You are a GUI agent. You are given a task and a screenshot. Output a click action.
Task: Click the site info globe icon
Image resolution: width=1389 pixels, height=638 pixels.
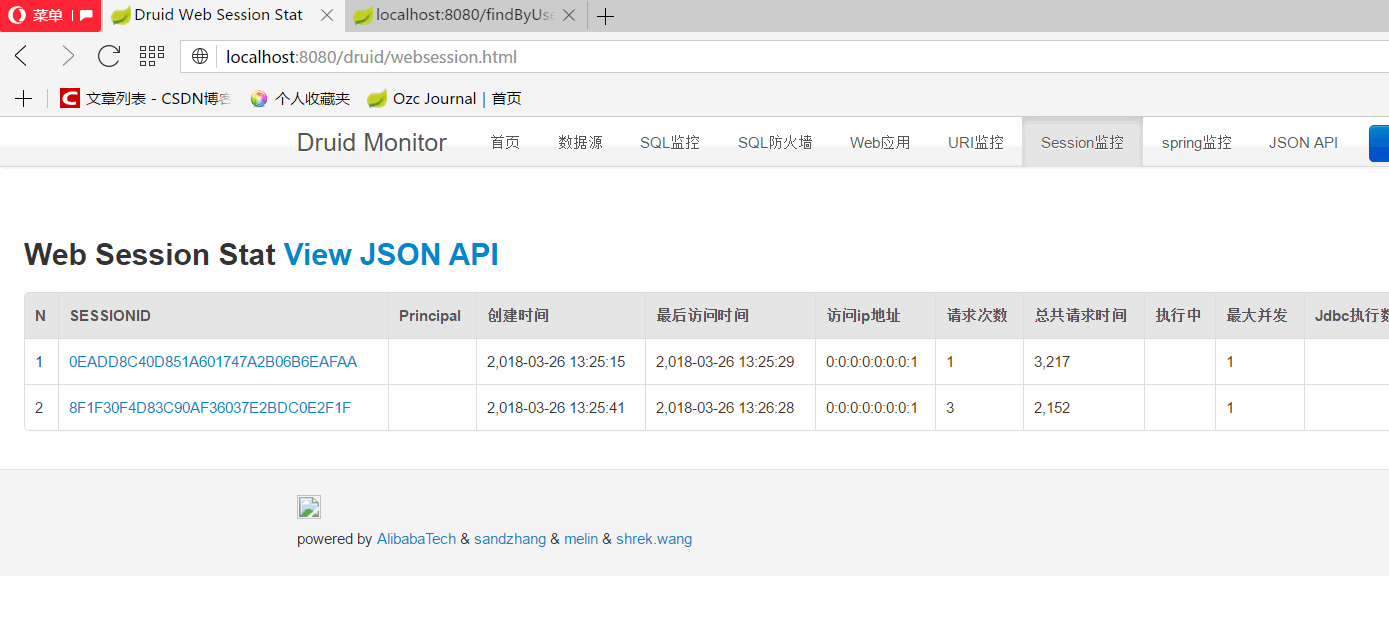[200, 57]
